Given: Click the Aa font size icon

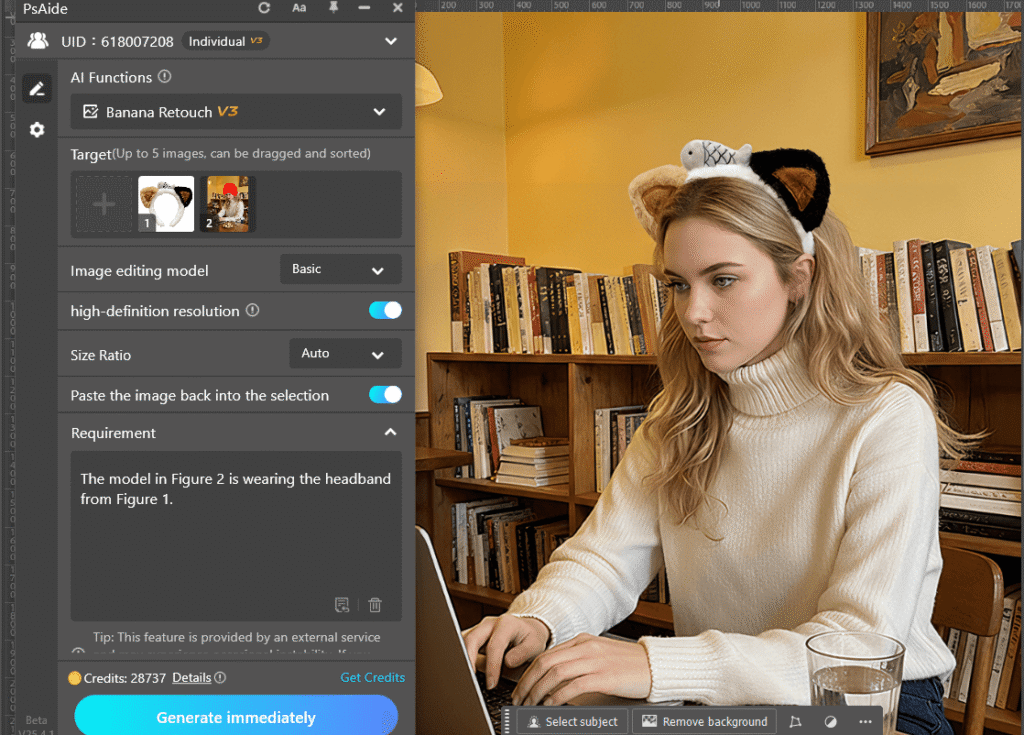Looking at the screenshot, I should pyautogui.click(x=299, y=8).
